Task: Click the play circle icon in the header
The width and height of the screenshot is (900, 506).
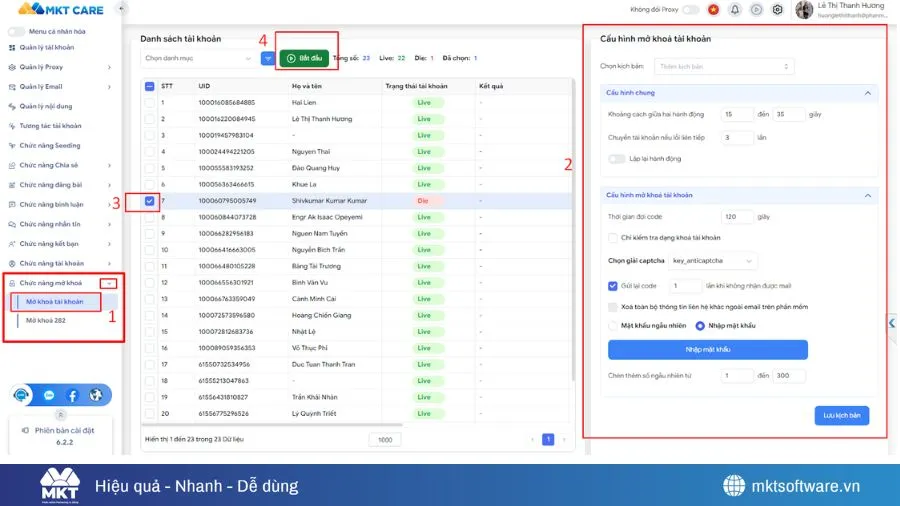Action: point(757,9)
